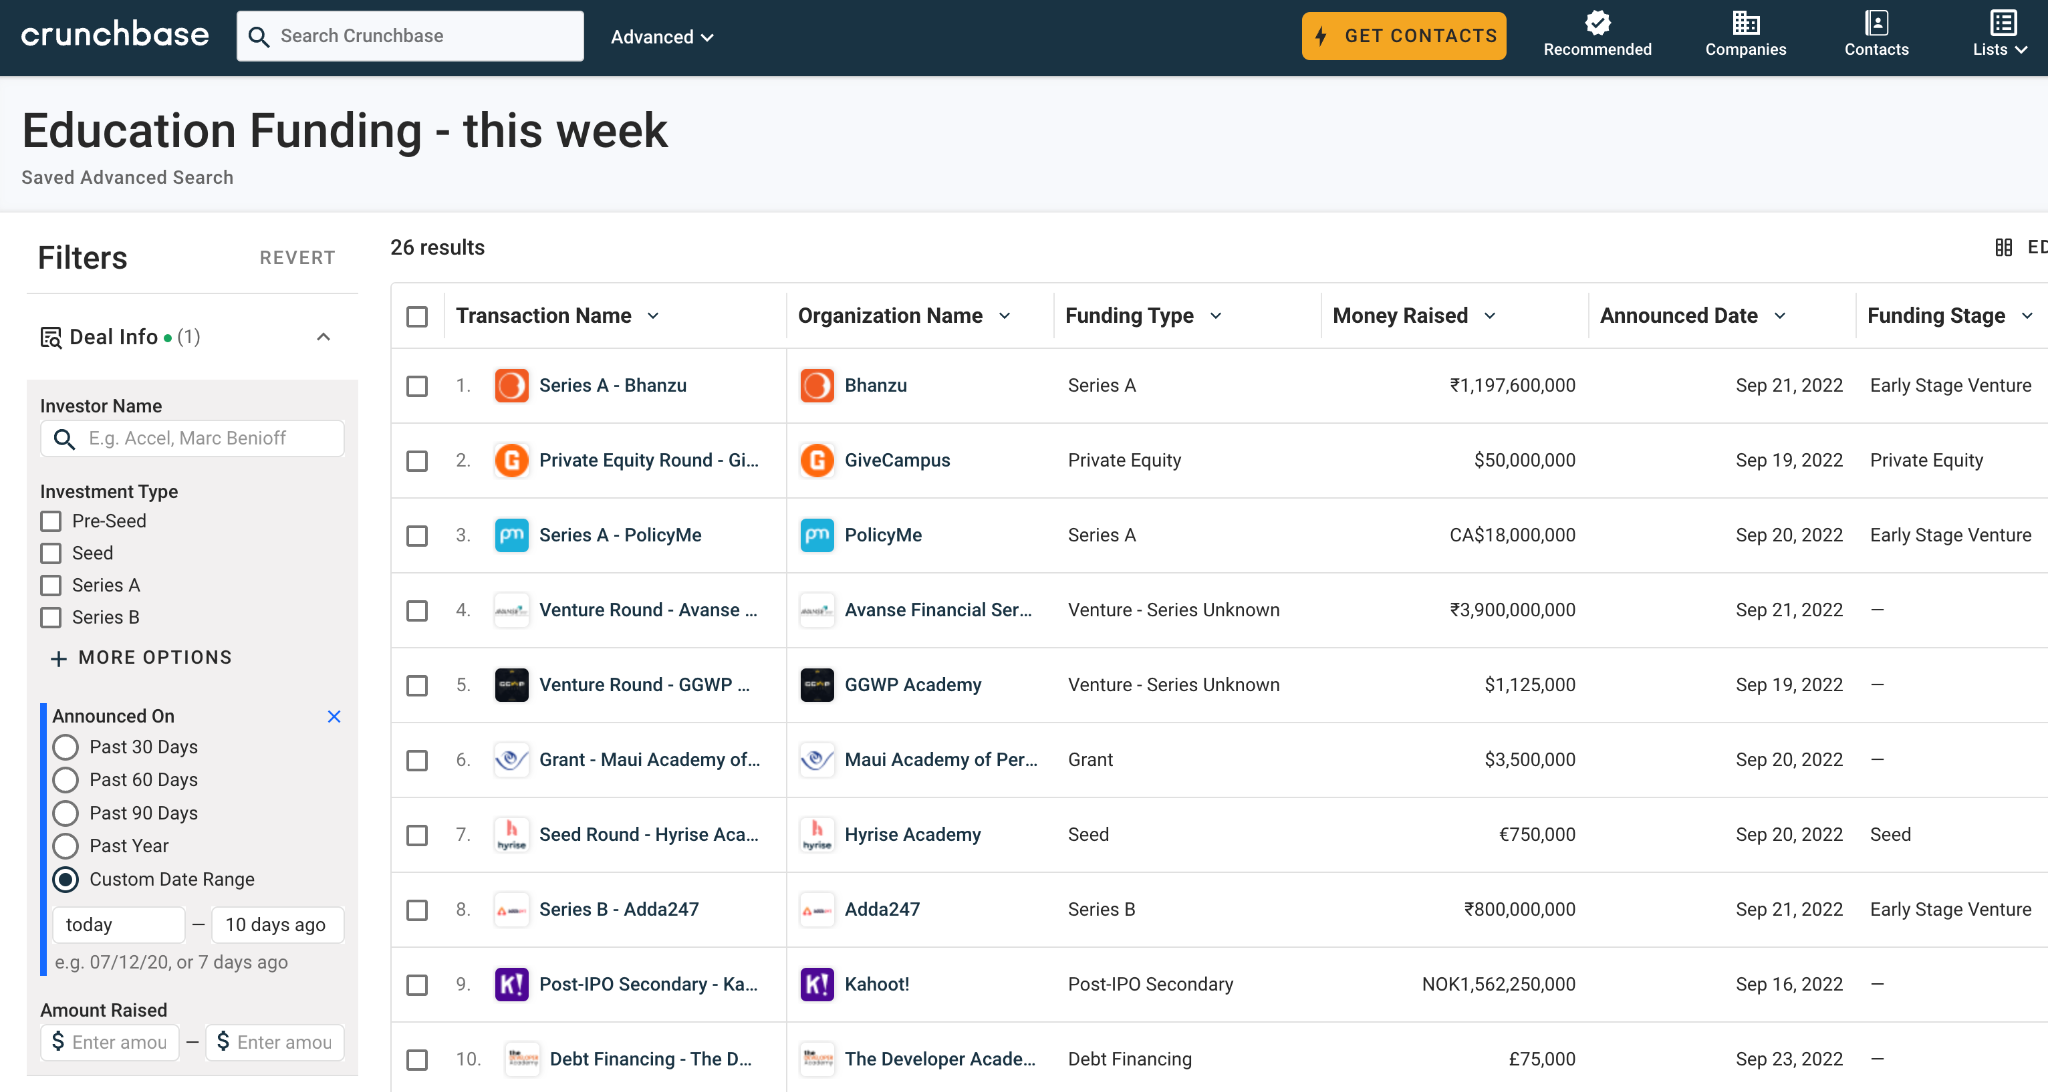Screen dimensions: 2048x1092
Task: Open the Money Raised column dropdown arrow
Action: pyautogui.click(x=1490, y=316)
